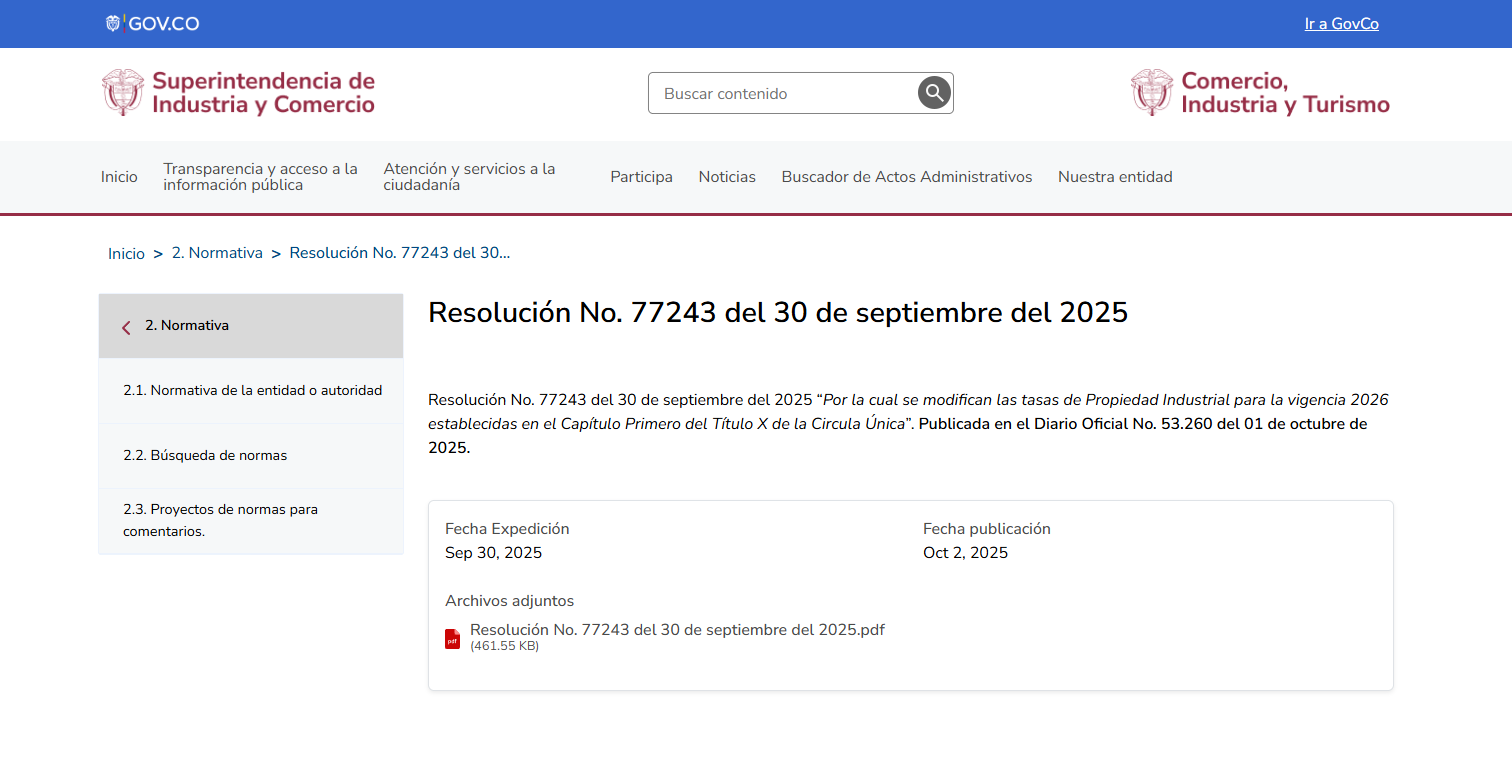The height and width of the screenshot is (777, 1512).
Task: Select Participa in the navigation bar
Action: click(641, 177)
